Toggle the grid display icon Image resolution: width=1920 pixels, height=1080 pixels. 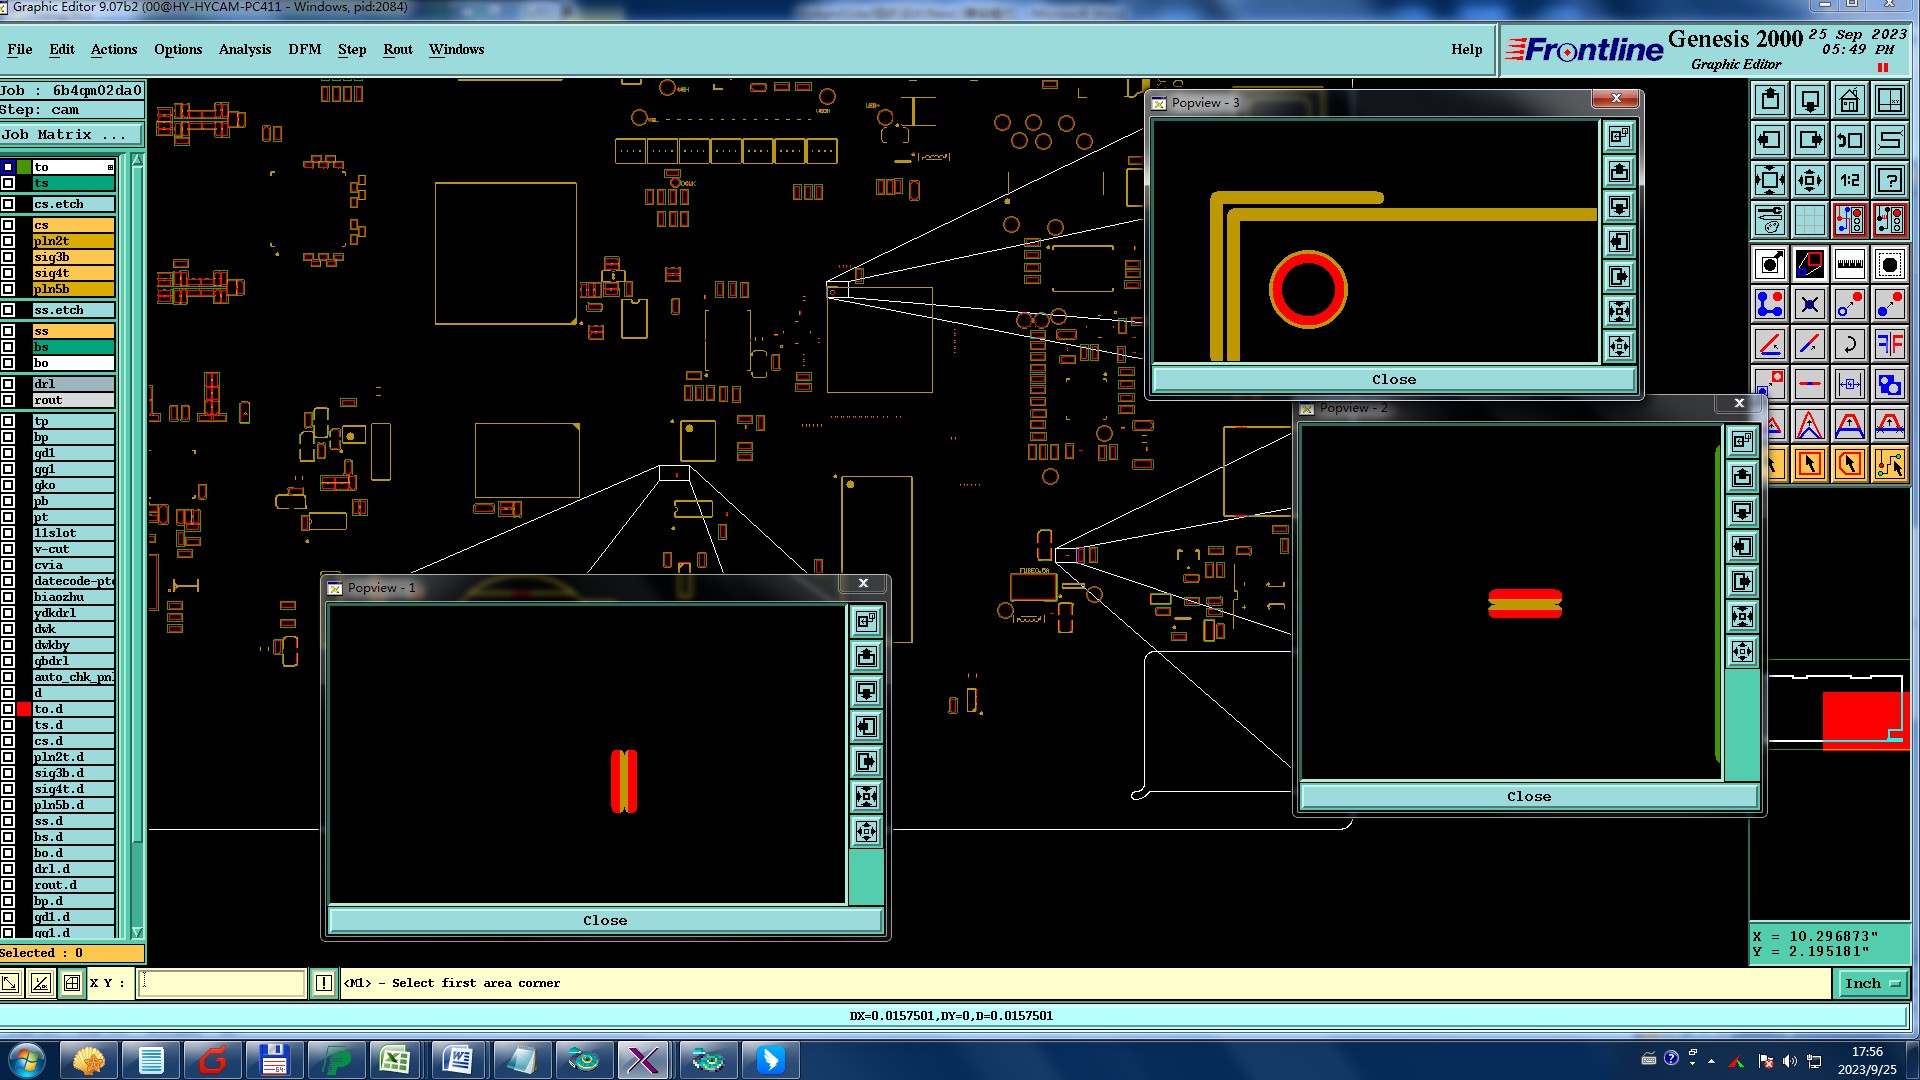(1809, 220)
